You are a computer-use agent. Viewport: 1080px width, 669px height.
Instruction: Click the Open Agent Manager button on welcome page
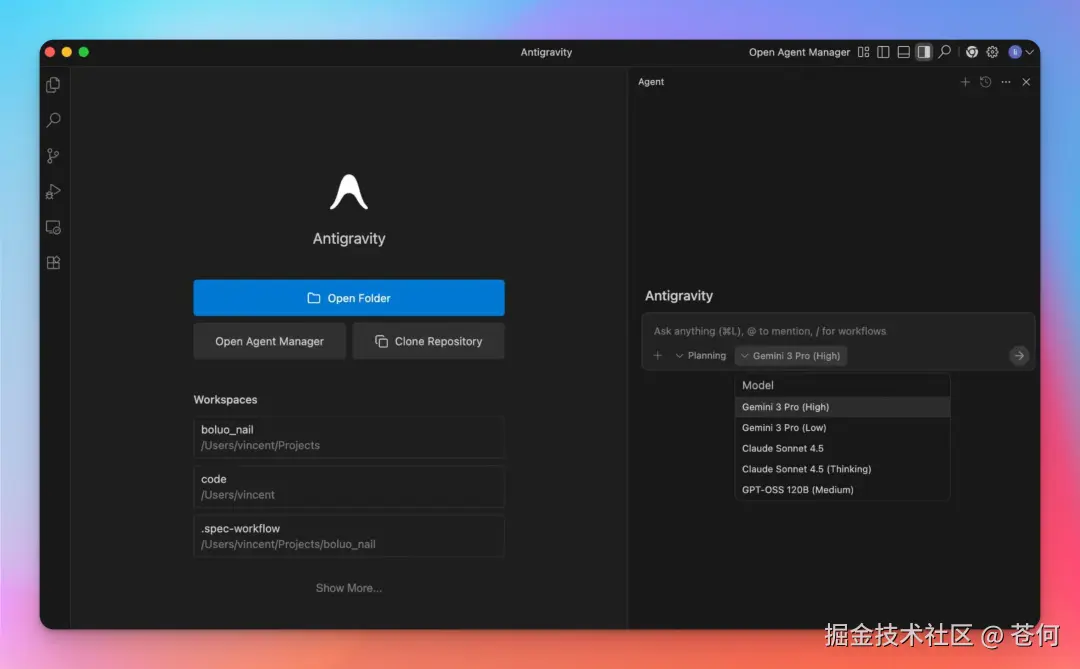coord(269,341)
